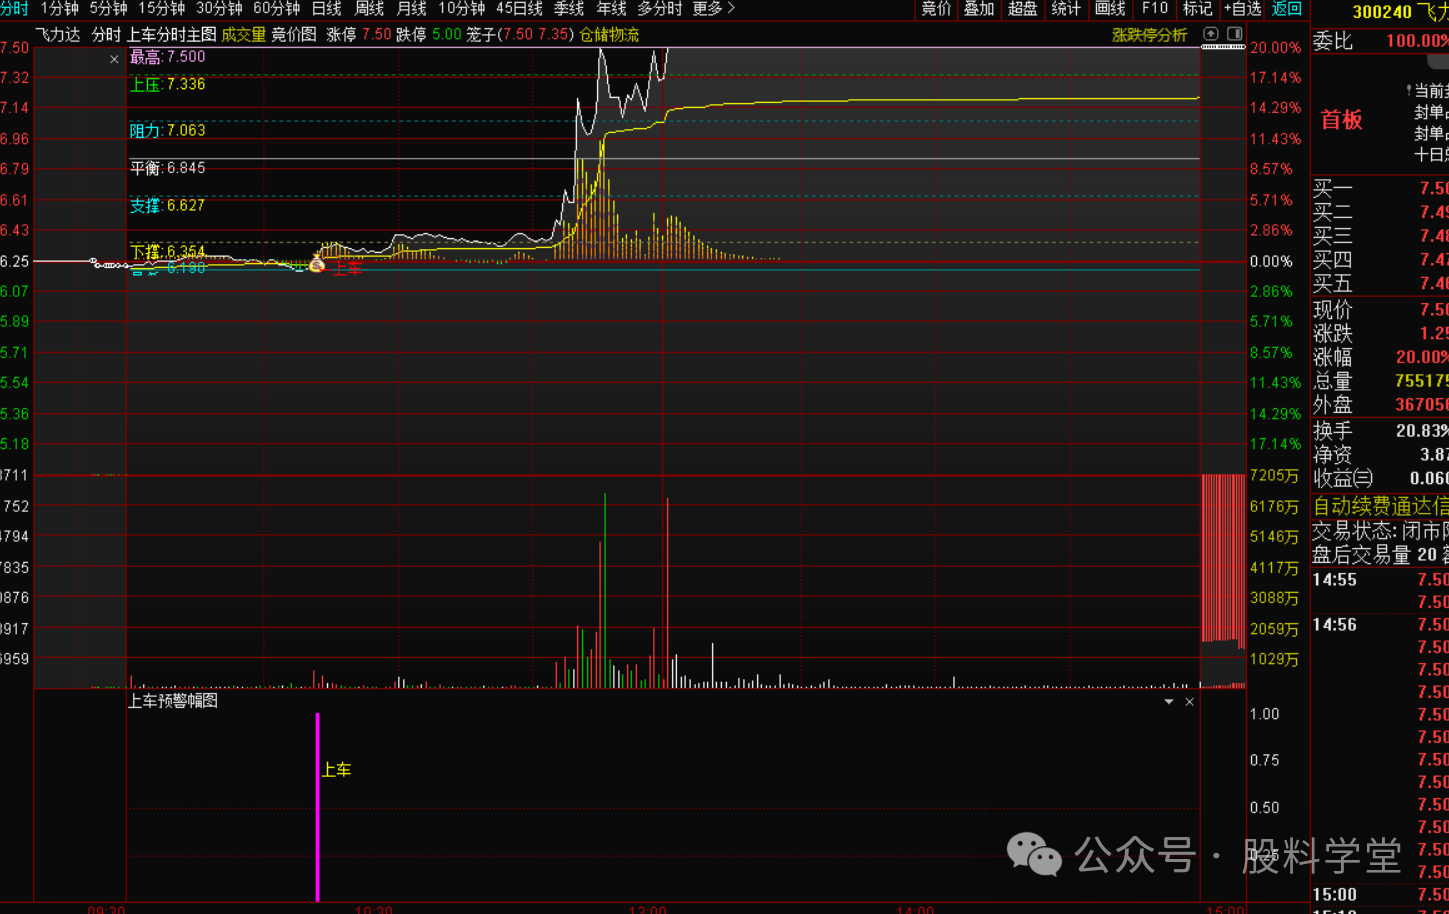Image resolution: width=1449 pixels, height=914 pixels.
Task: Switch to the 日线 daily chart tab
Action: (x=326, y=9)
